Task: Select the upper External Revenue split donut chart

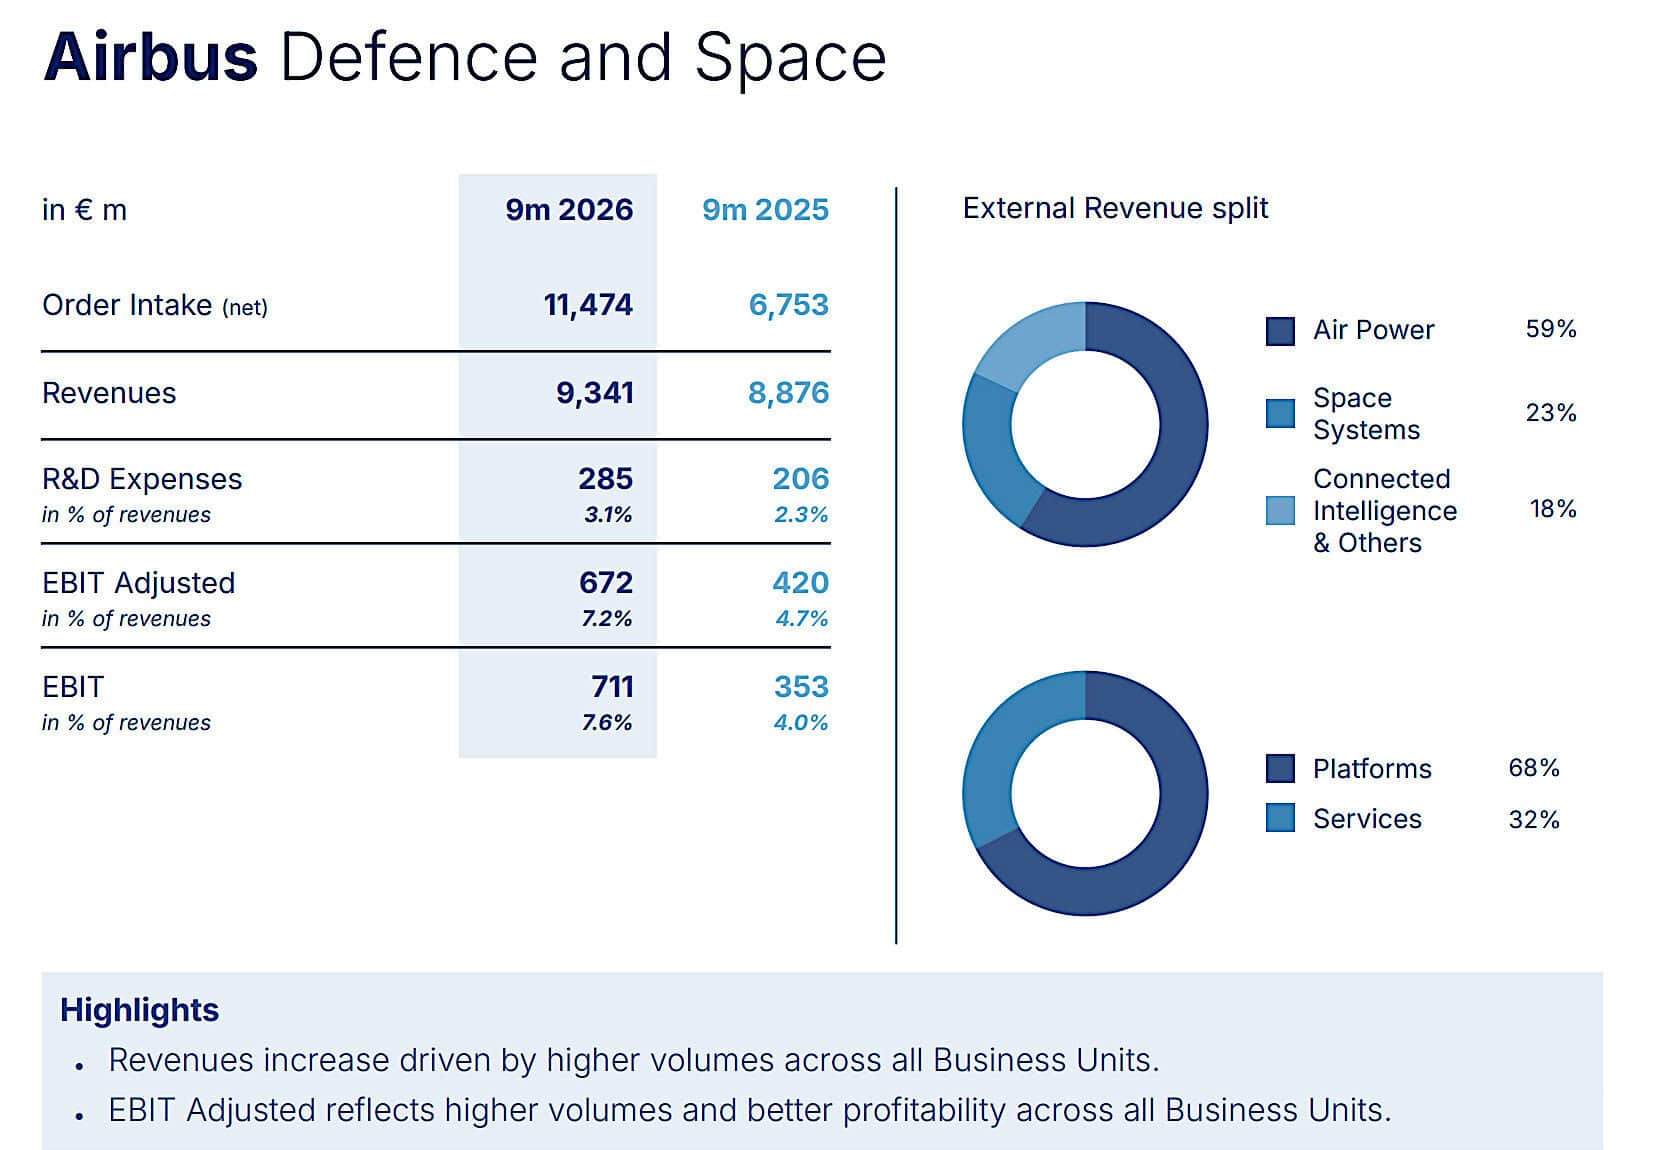Action: pos(1085,424)
